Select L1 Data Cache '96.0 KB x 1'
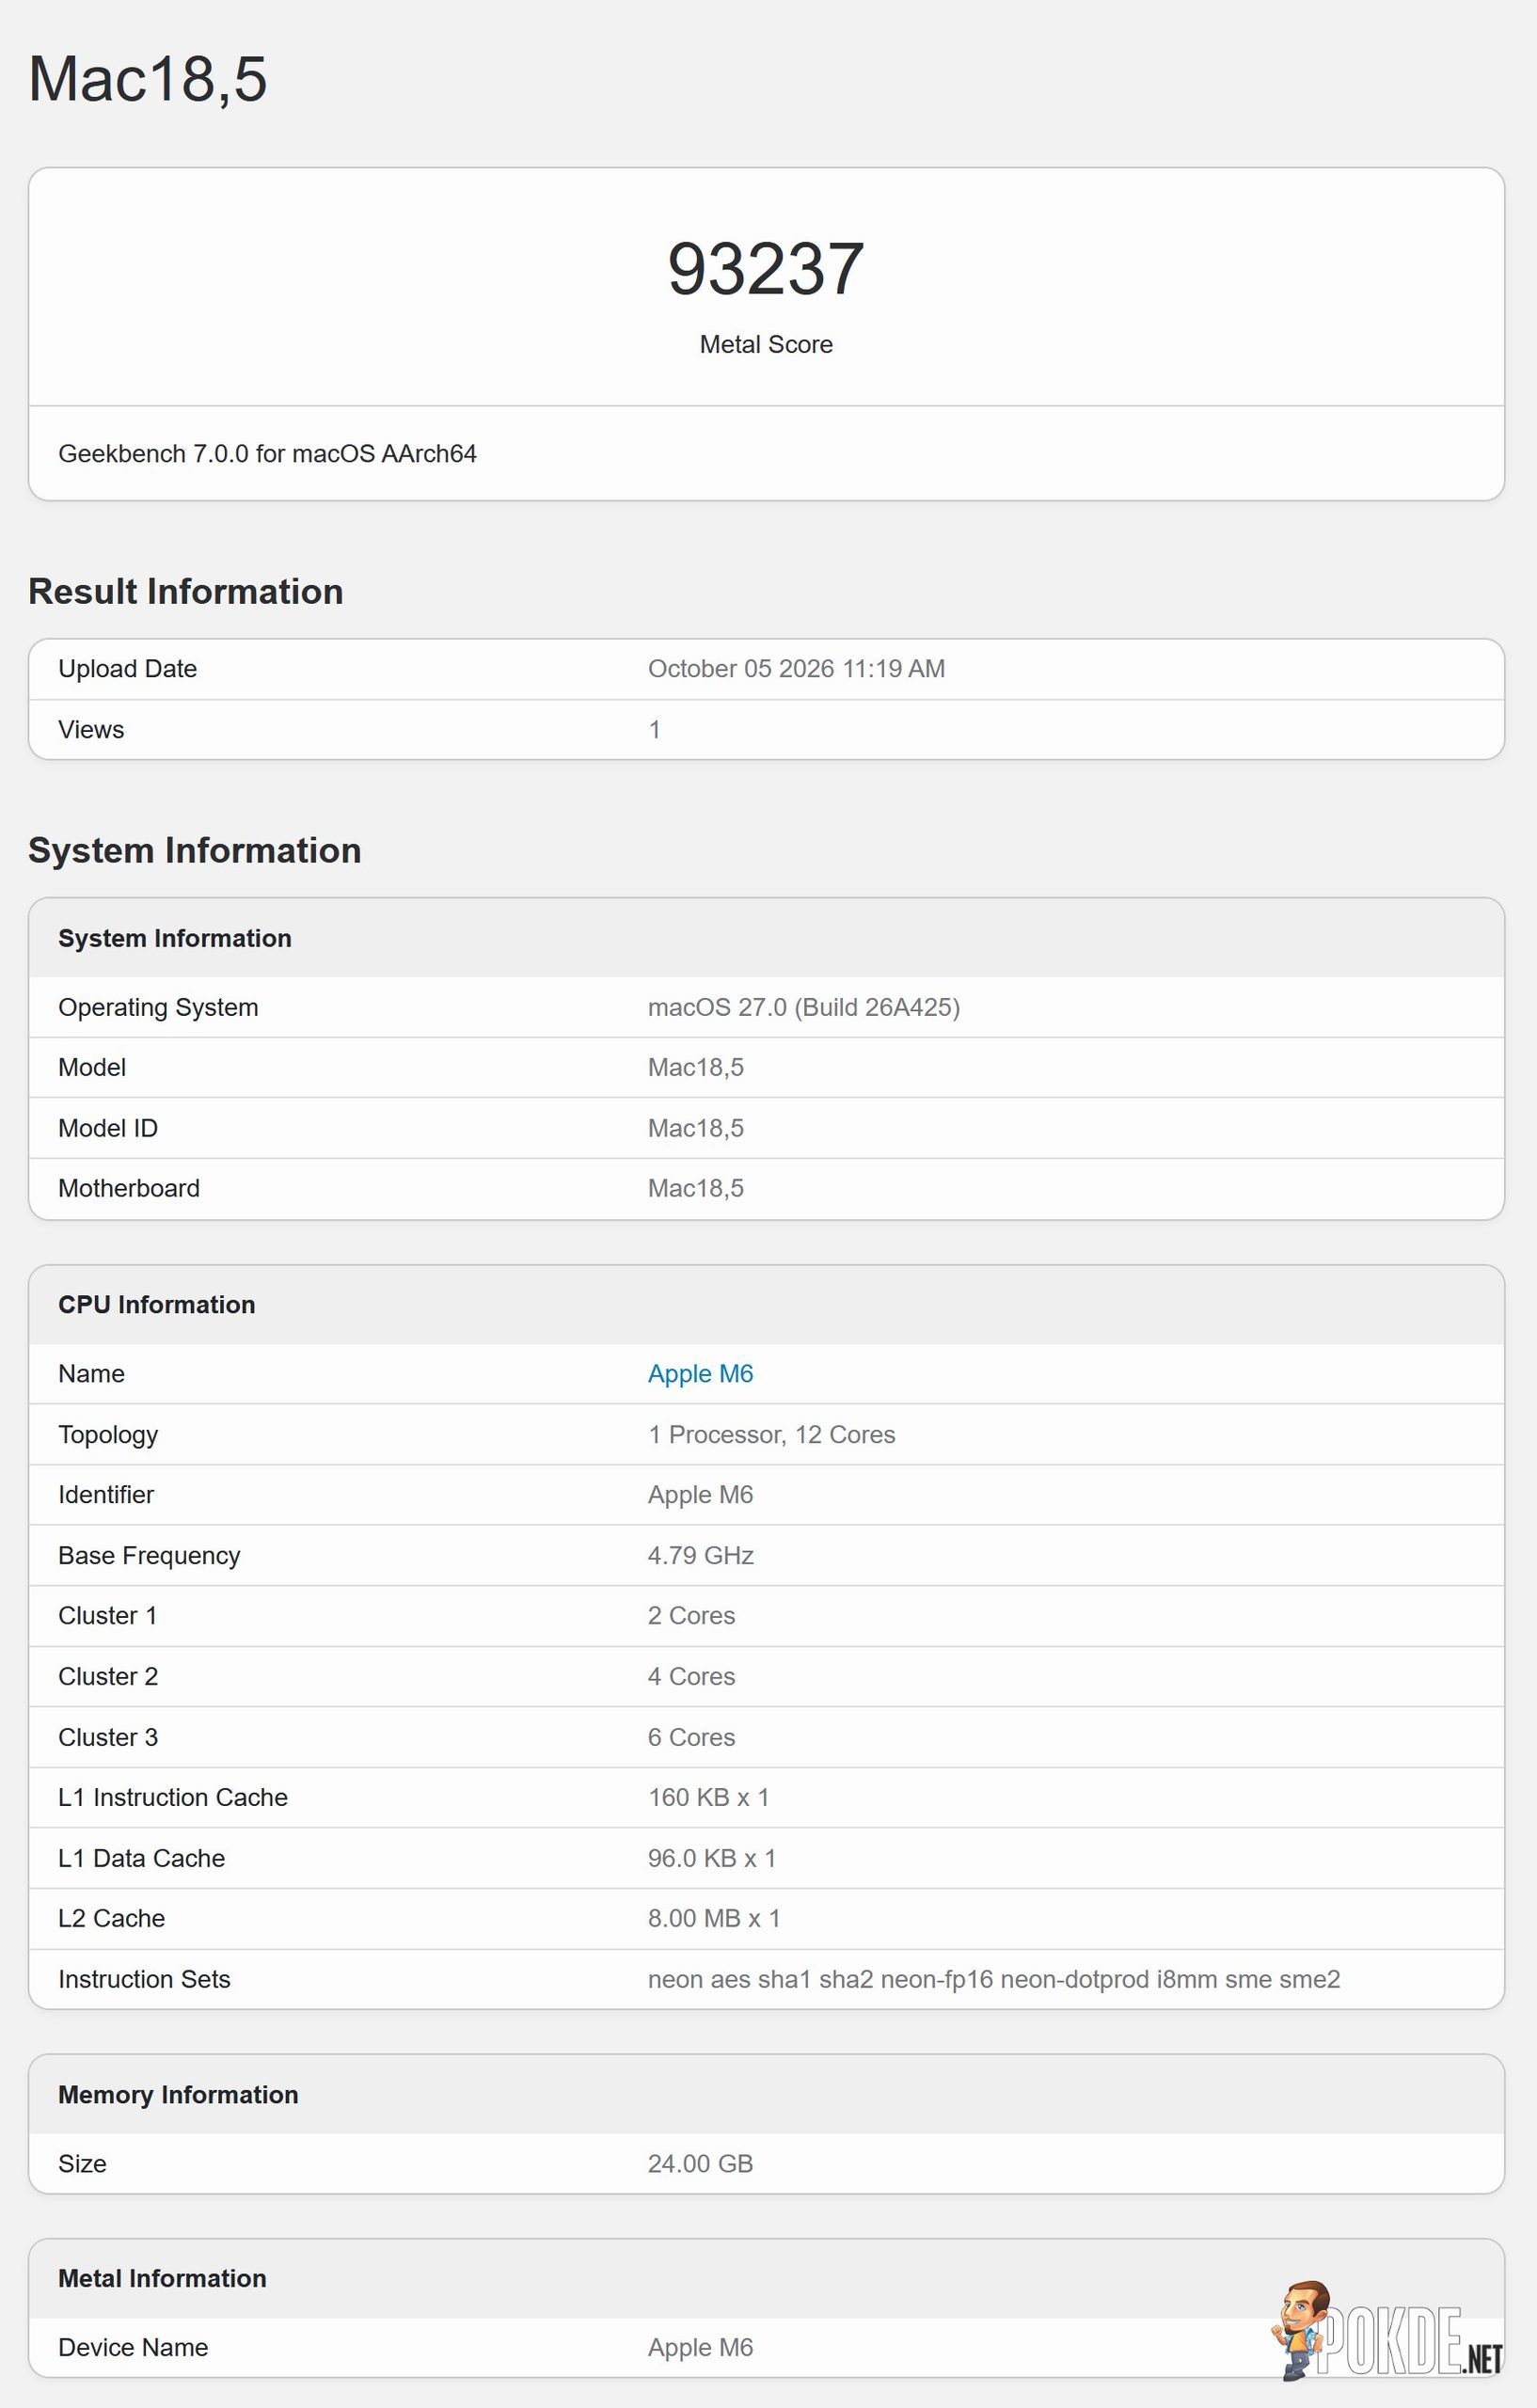 712,1858
